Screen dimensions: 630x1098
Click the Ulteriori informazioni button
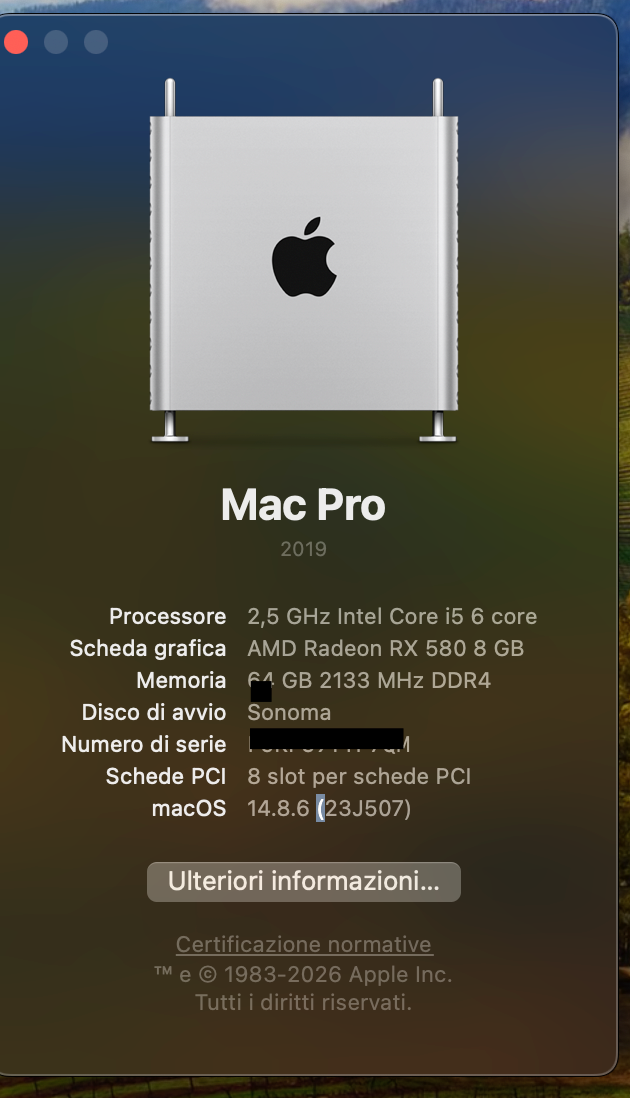[303, 882]
